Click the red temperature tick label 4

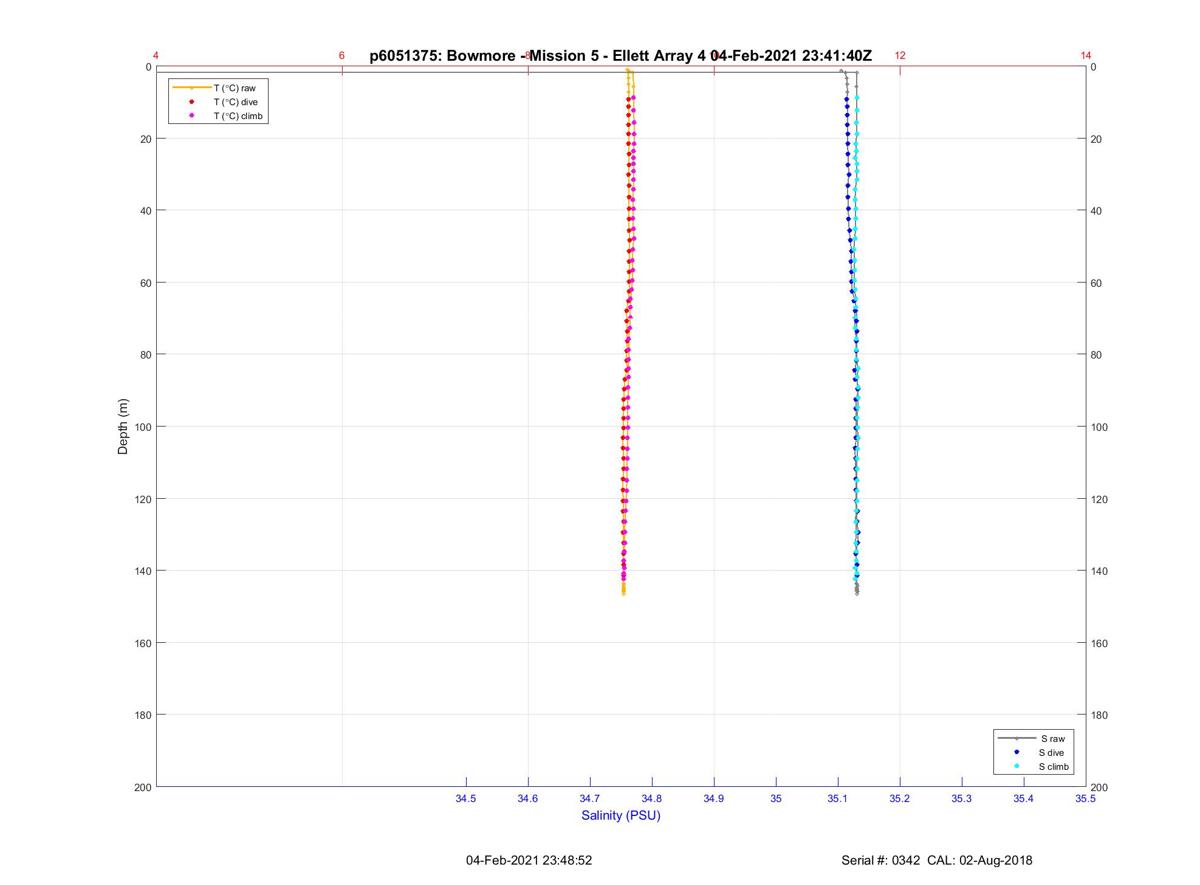(x=156, y=56)
